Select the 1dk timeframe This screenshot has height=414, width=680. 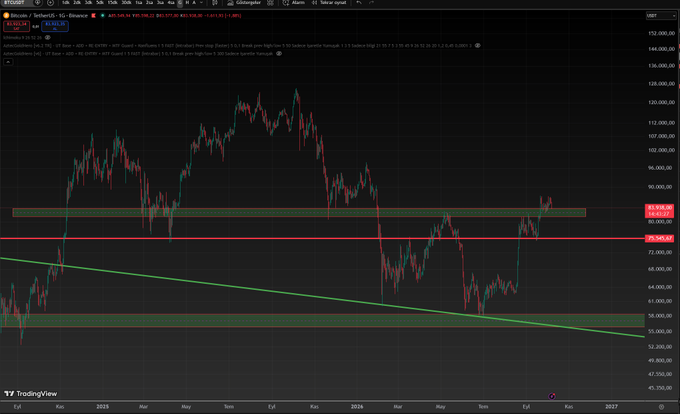click(x=66, y=3)
